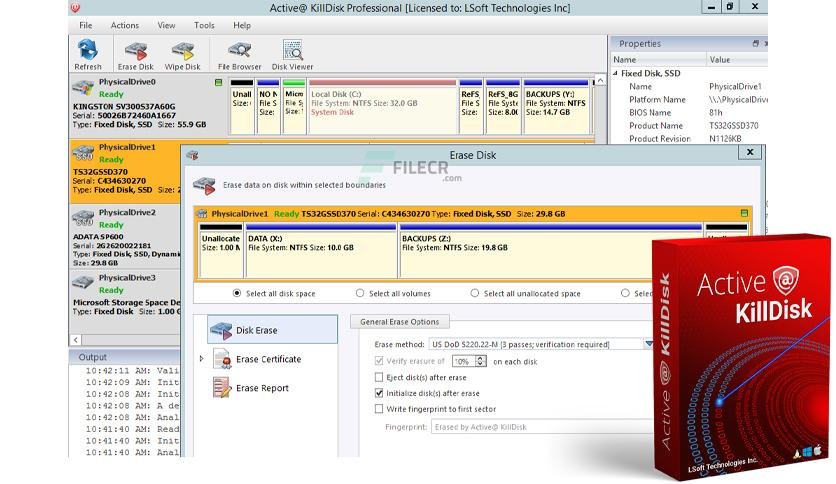Select the PhysicalDrive3 disk icon
Image resolution: width=836 pixels, height=484 pixels.
83,283
